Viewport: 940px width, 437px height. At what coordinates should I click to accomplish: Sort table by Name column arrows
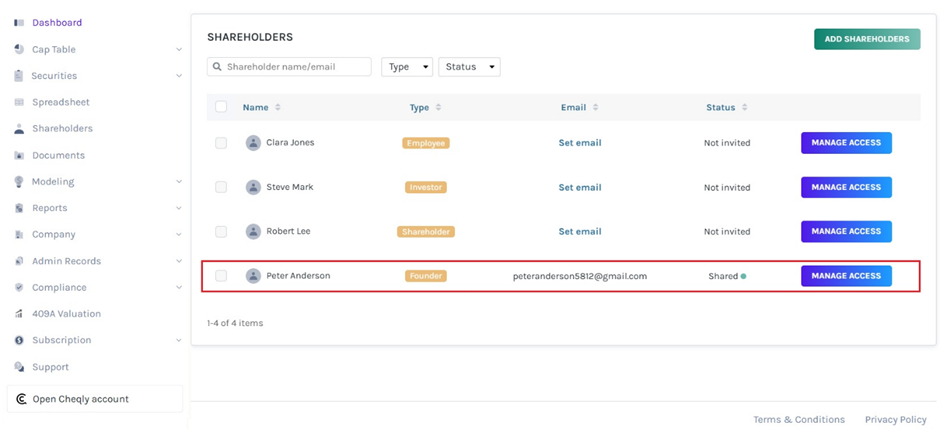click(278, 107)
